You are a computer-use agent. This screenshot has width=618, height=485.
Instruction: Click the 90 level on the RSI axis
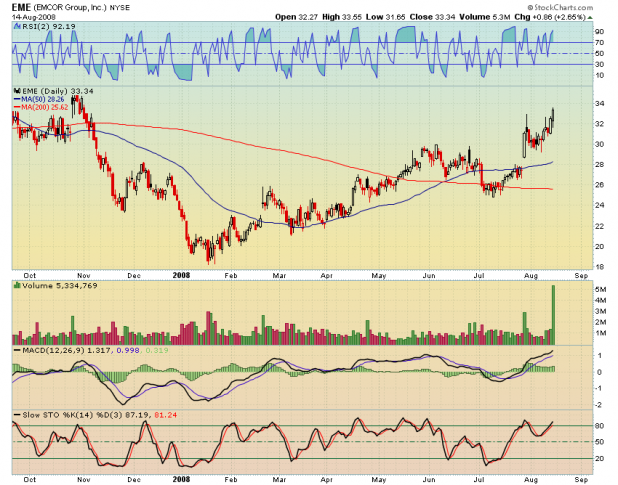point(599,32)
